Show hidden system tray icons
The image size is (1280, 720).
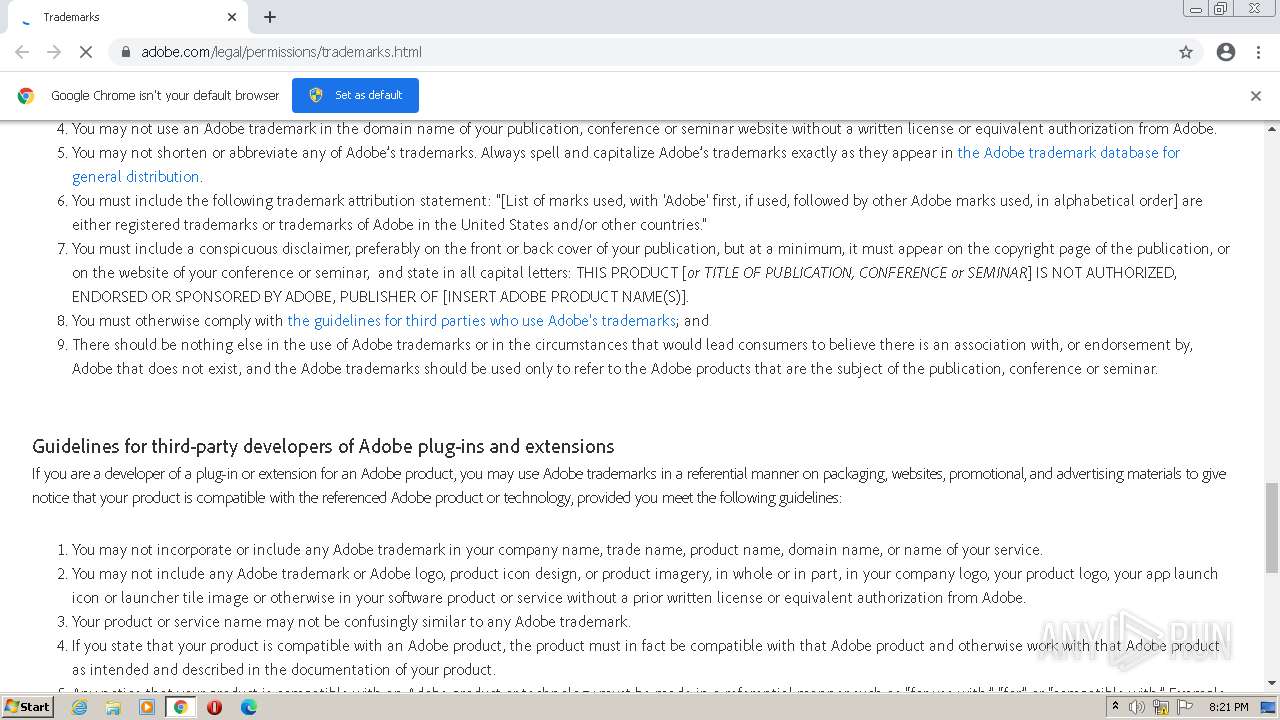(x=1115, y=707)
